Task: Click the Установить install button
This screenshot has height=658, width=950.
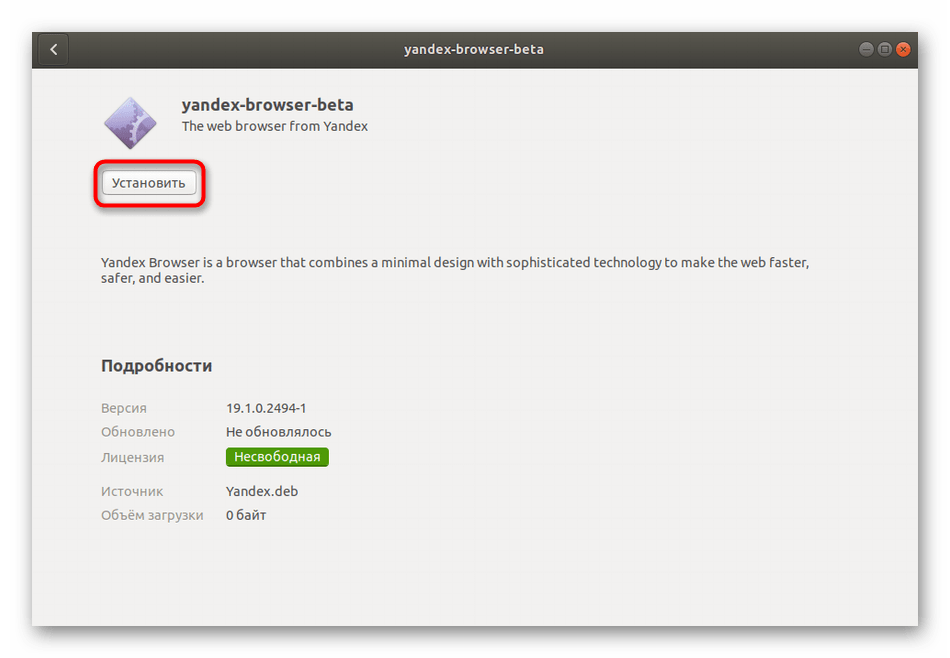Action: click(x=149, y=183)
